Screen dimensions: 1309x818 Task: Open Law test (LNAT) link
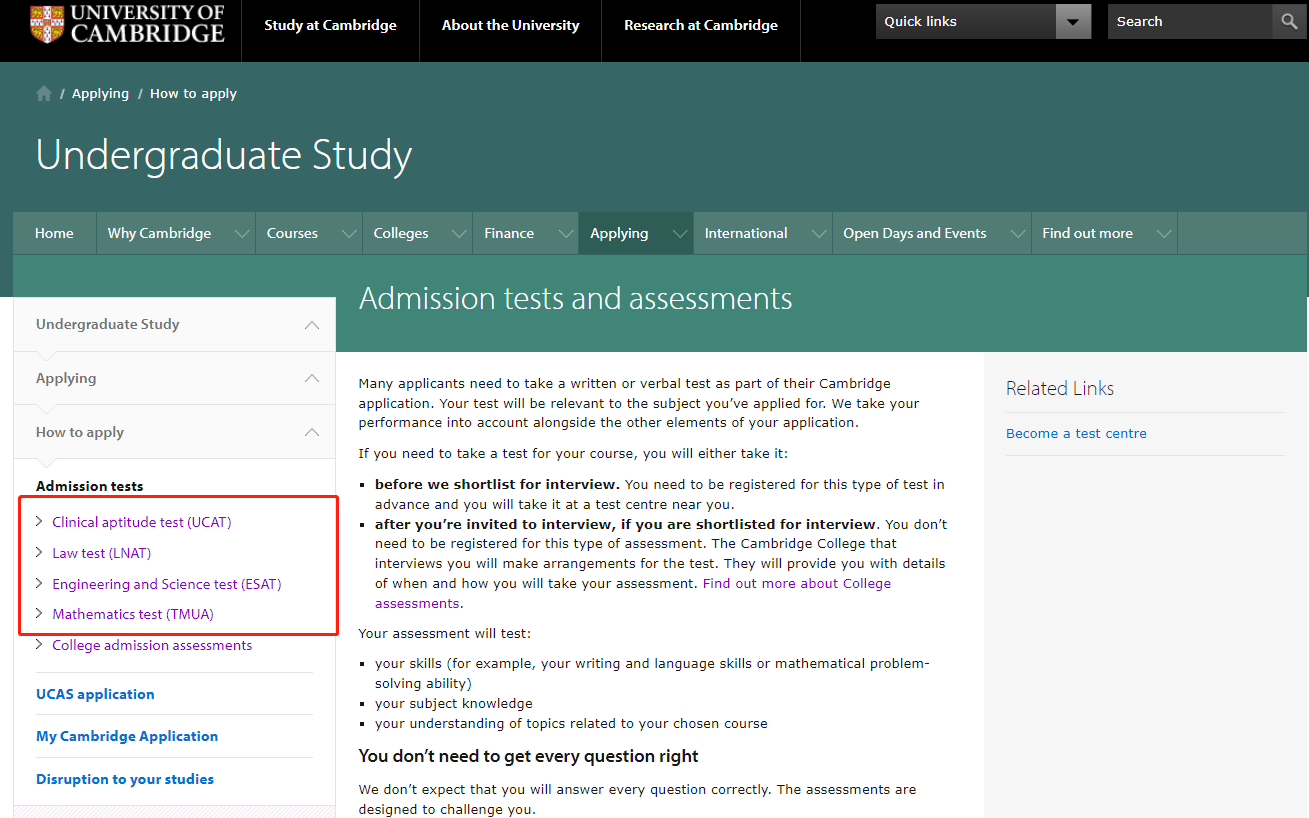pos(102,553)
